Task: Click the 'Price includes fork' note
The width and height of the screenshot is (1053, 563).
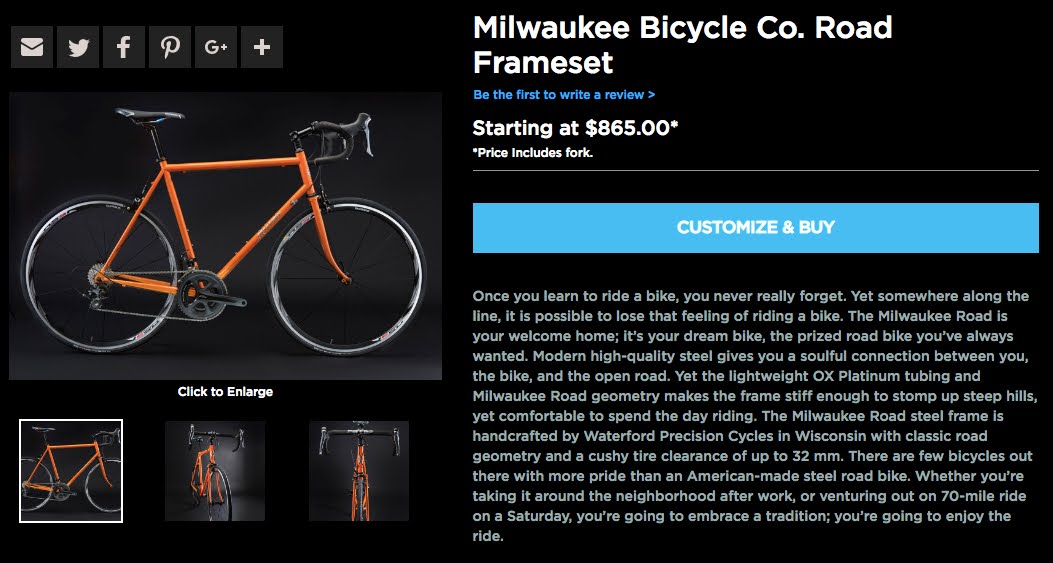Action: tap(532, 153)
